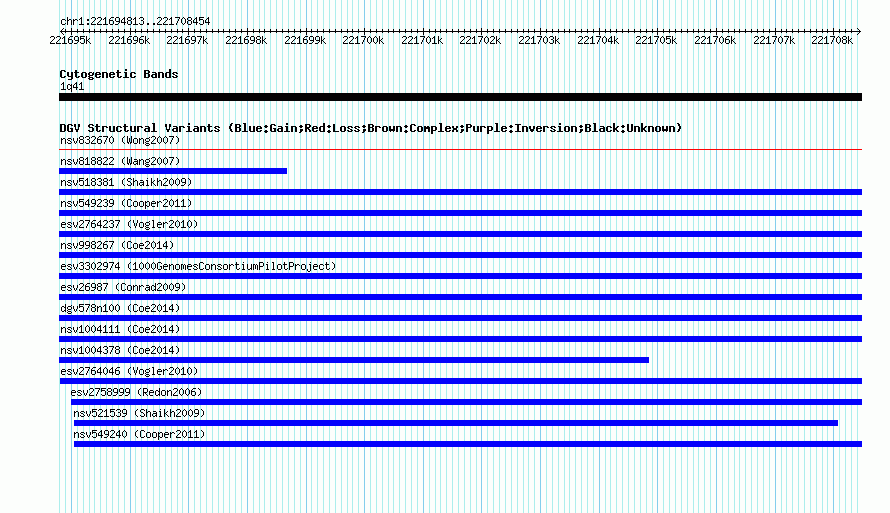Click the nsv549240 (Cooper2011) label
The image size is (890, 513).
(x=139, y=434)
